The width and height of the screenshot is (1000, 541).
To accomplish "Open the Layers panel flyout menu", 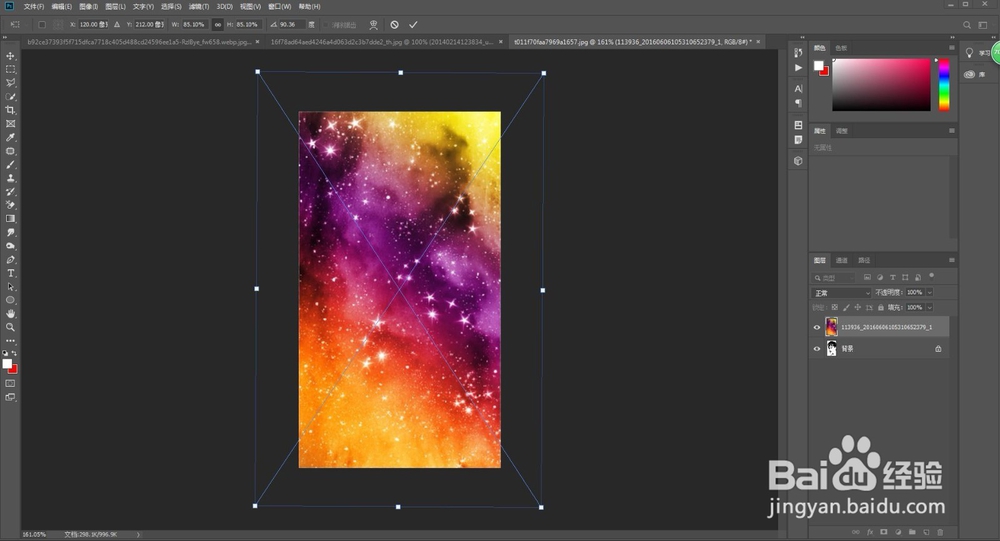I will click(x=952, y=260).
